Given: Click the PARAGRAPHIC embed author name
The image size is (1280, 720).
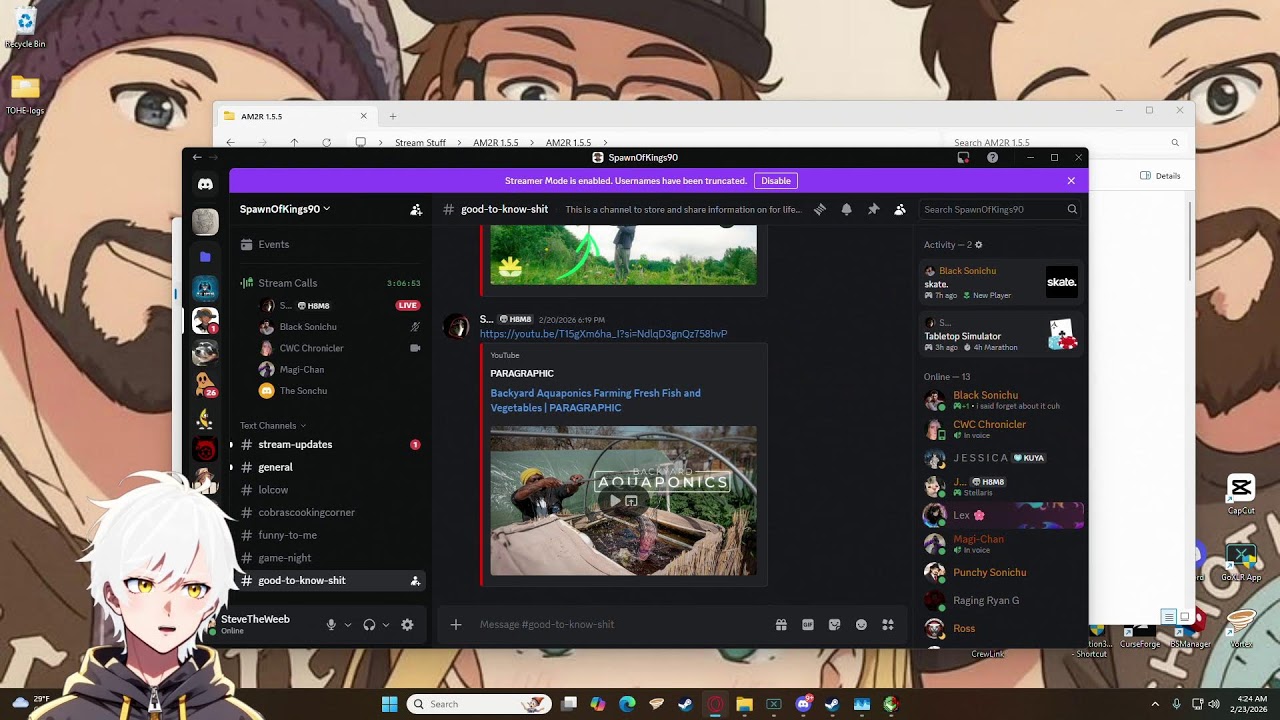Looking at the screenshot, I should [522, 374].
